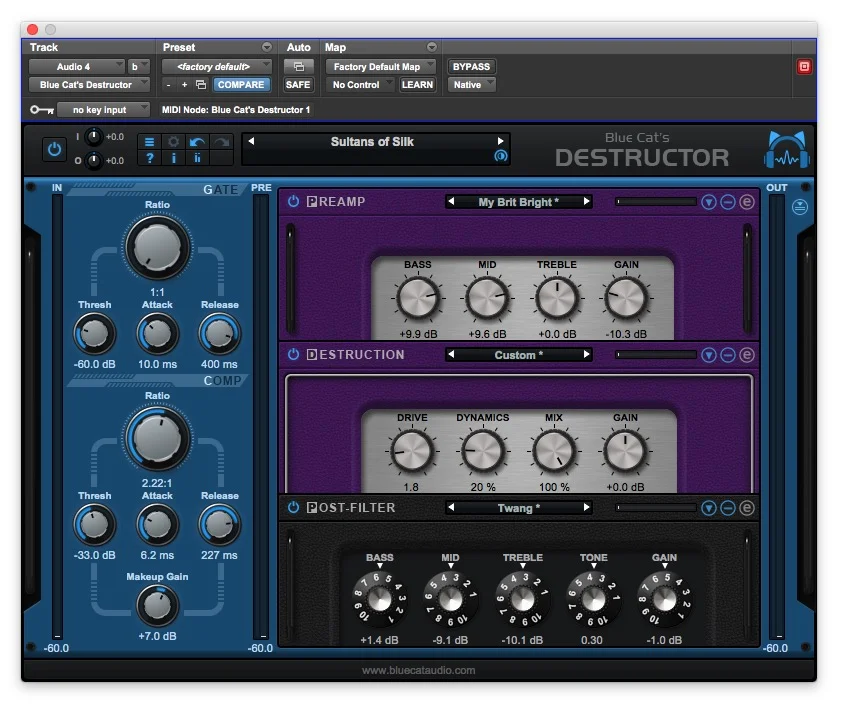Click the Gate Ratio knob
This screenshot has height=710, width=842.
[157, 248]
